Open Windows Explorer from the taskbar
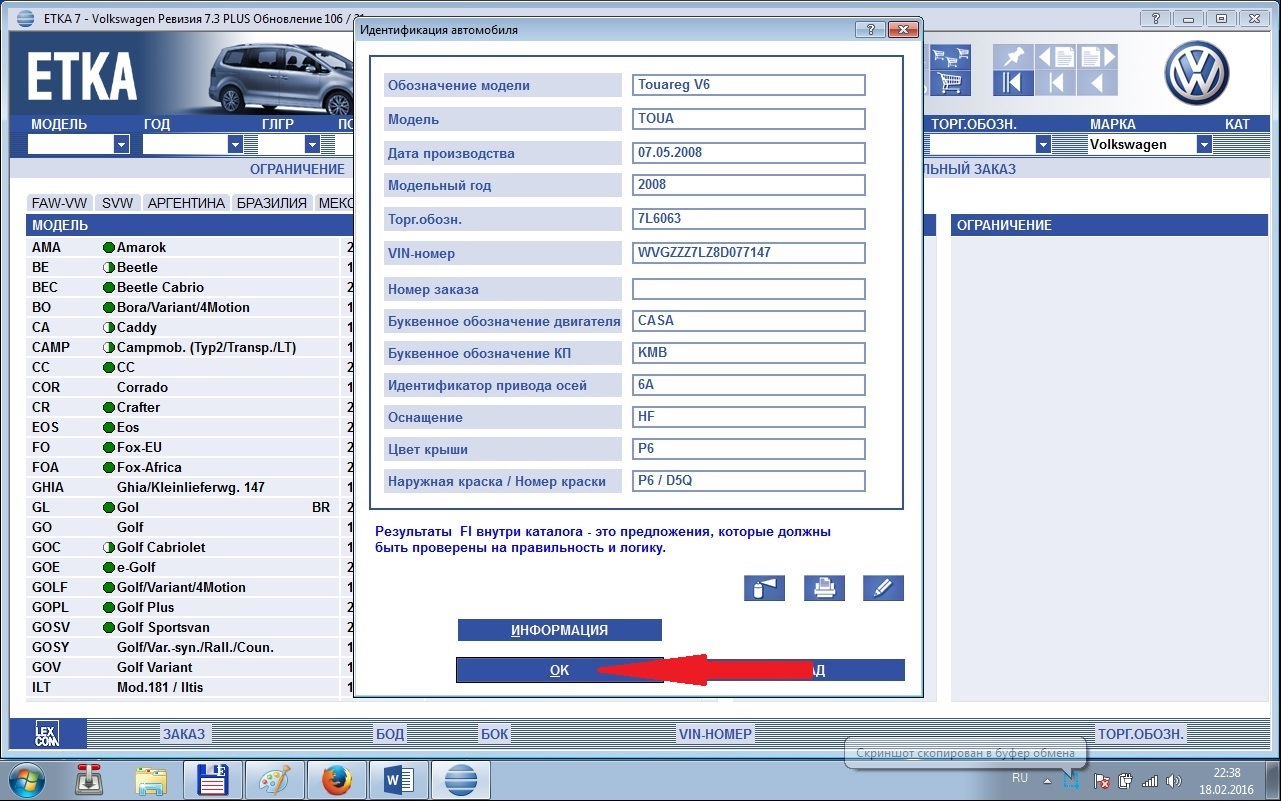1281x801 pixels. [x=150, y=779]
